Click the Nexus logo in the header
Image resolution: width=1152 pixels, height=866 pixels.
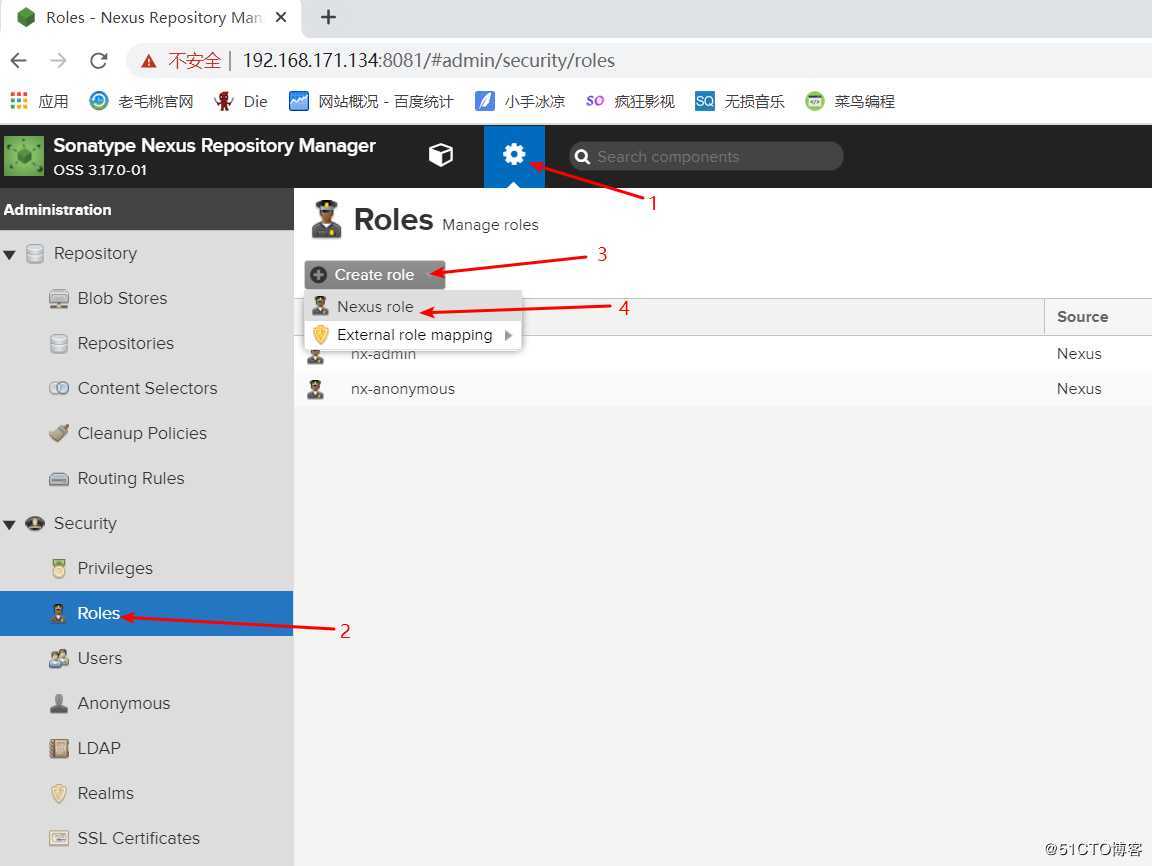[24, 155]
